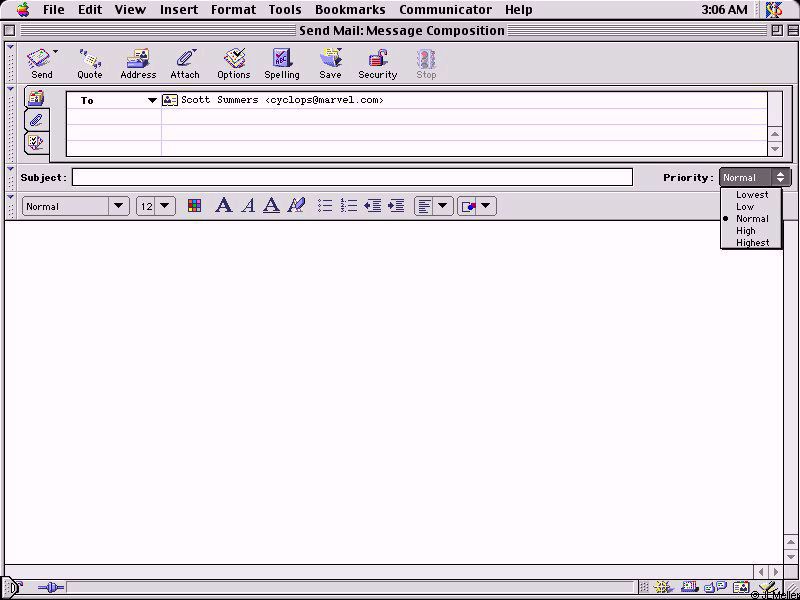This screenshot has height=600, width=800.
Task: Open the Communicator menu
Action: tap(445, 9)
